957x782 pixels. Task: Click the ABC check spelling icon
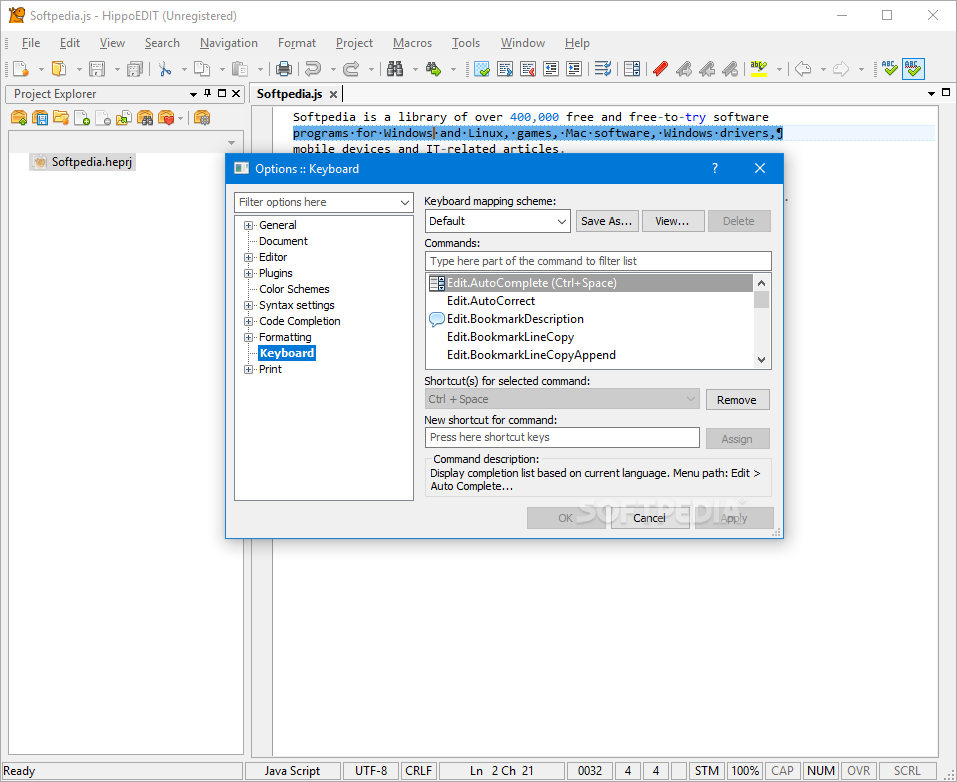point(890,69)
